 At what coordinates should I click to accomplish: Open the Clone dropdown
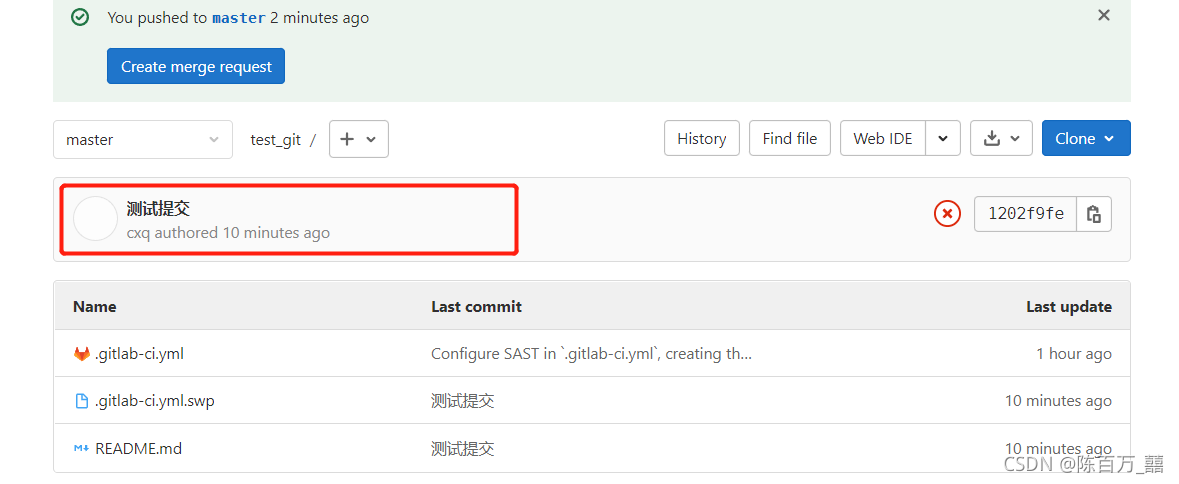coord(1086,138)
